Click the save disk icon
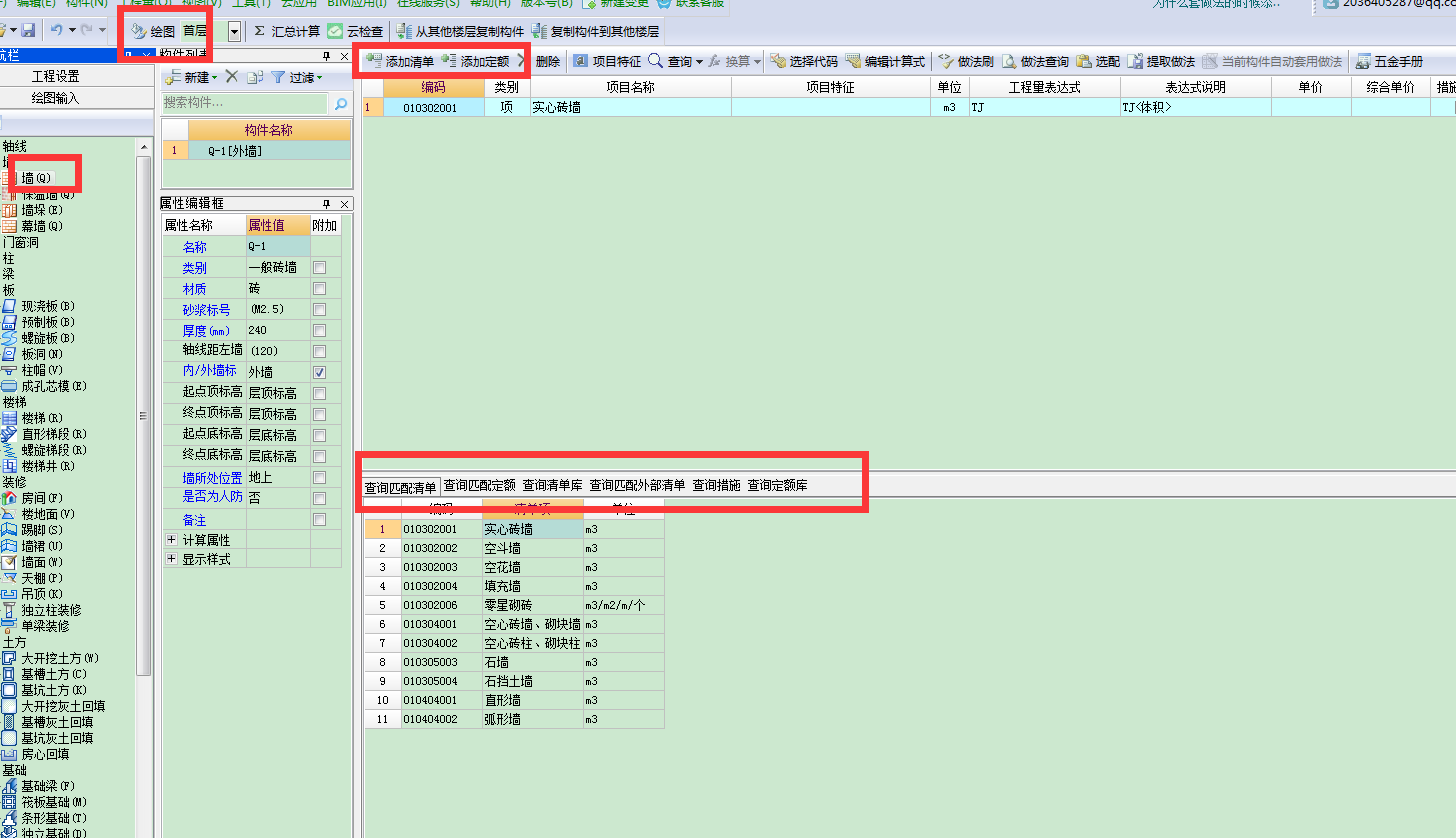1456x838 pixels. (x=28, y=31)
